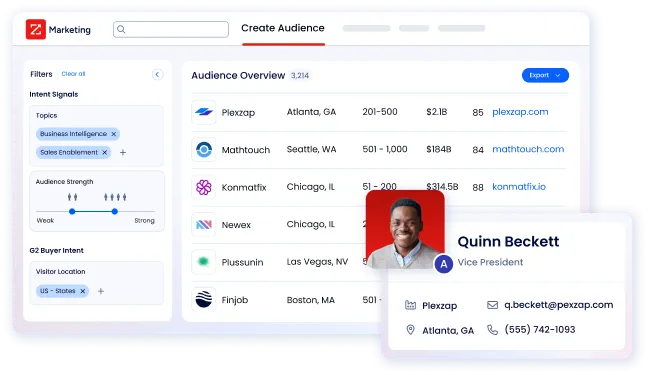Screen dimensions: 649x375
Task: Click the q.beckett@pexzap.com email address
Action: pos(558,305)
